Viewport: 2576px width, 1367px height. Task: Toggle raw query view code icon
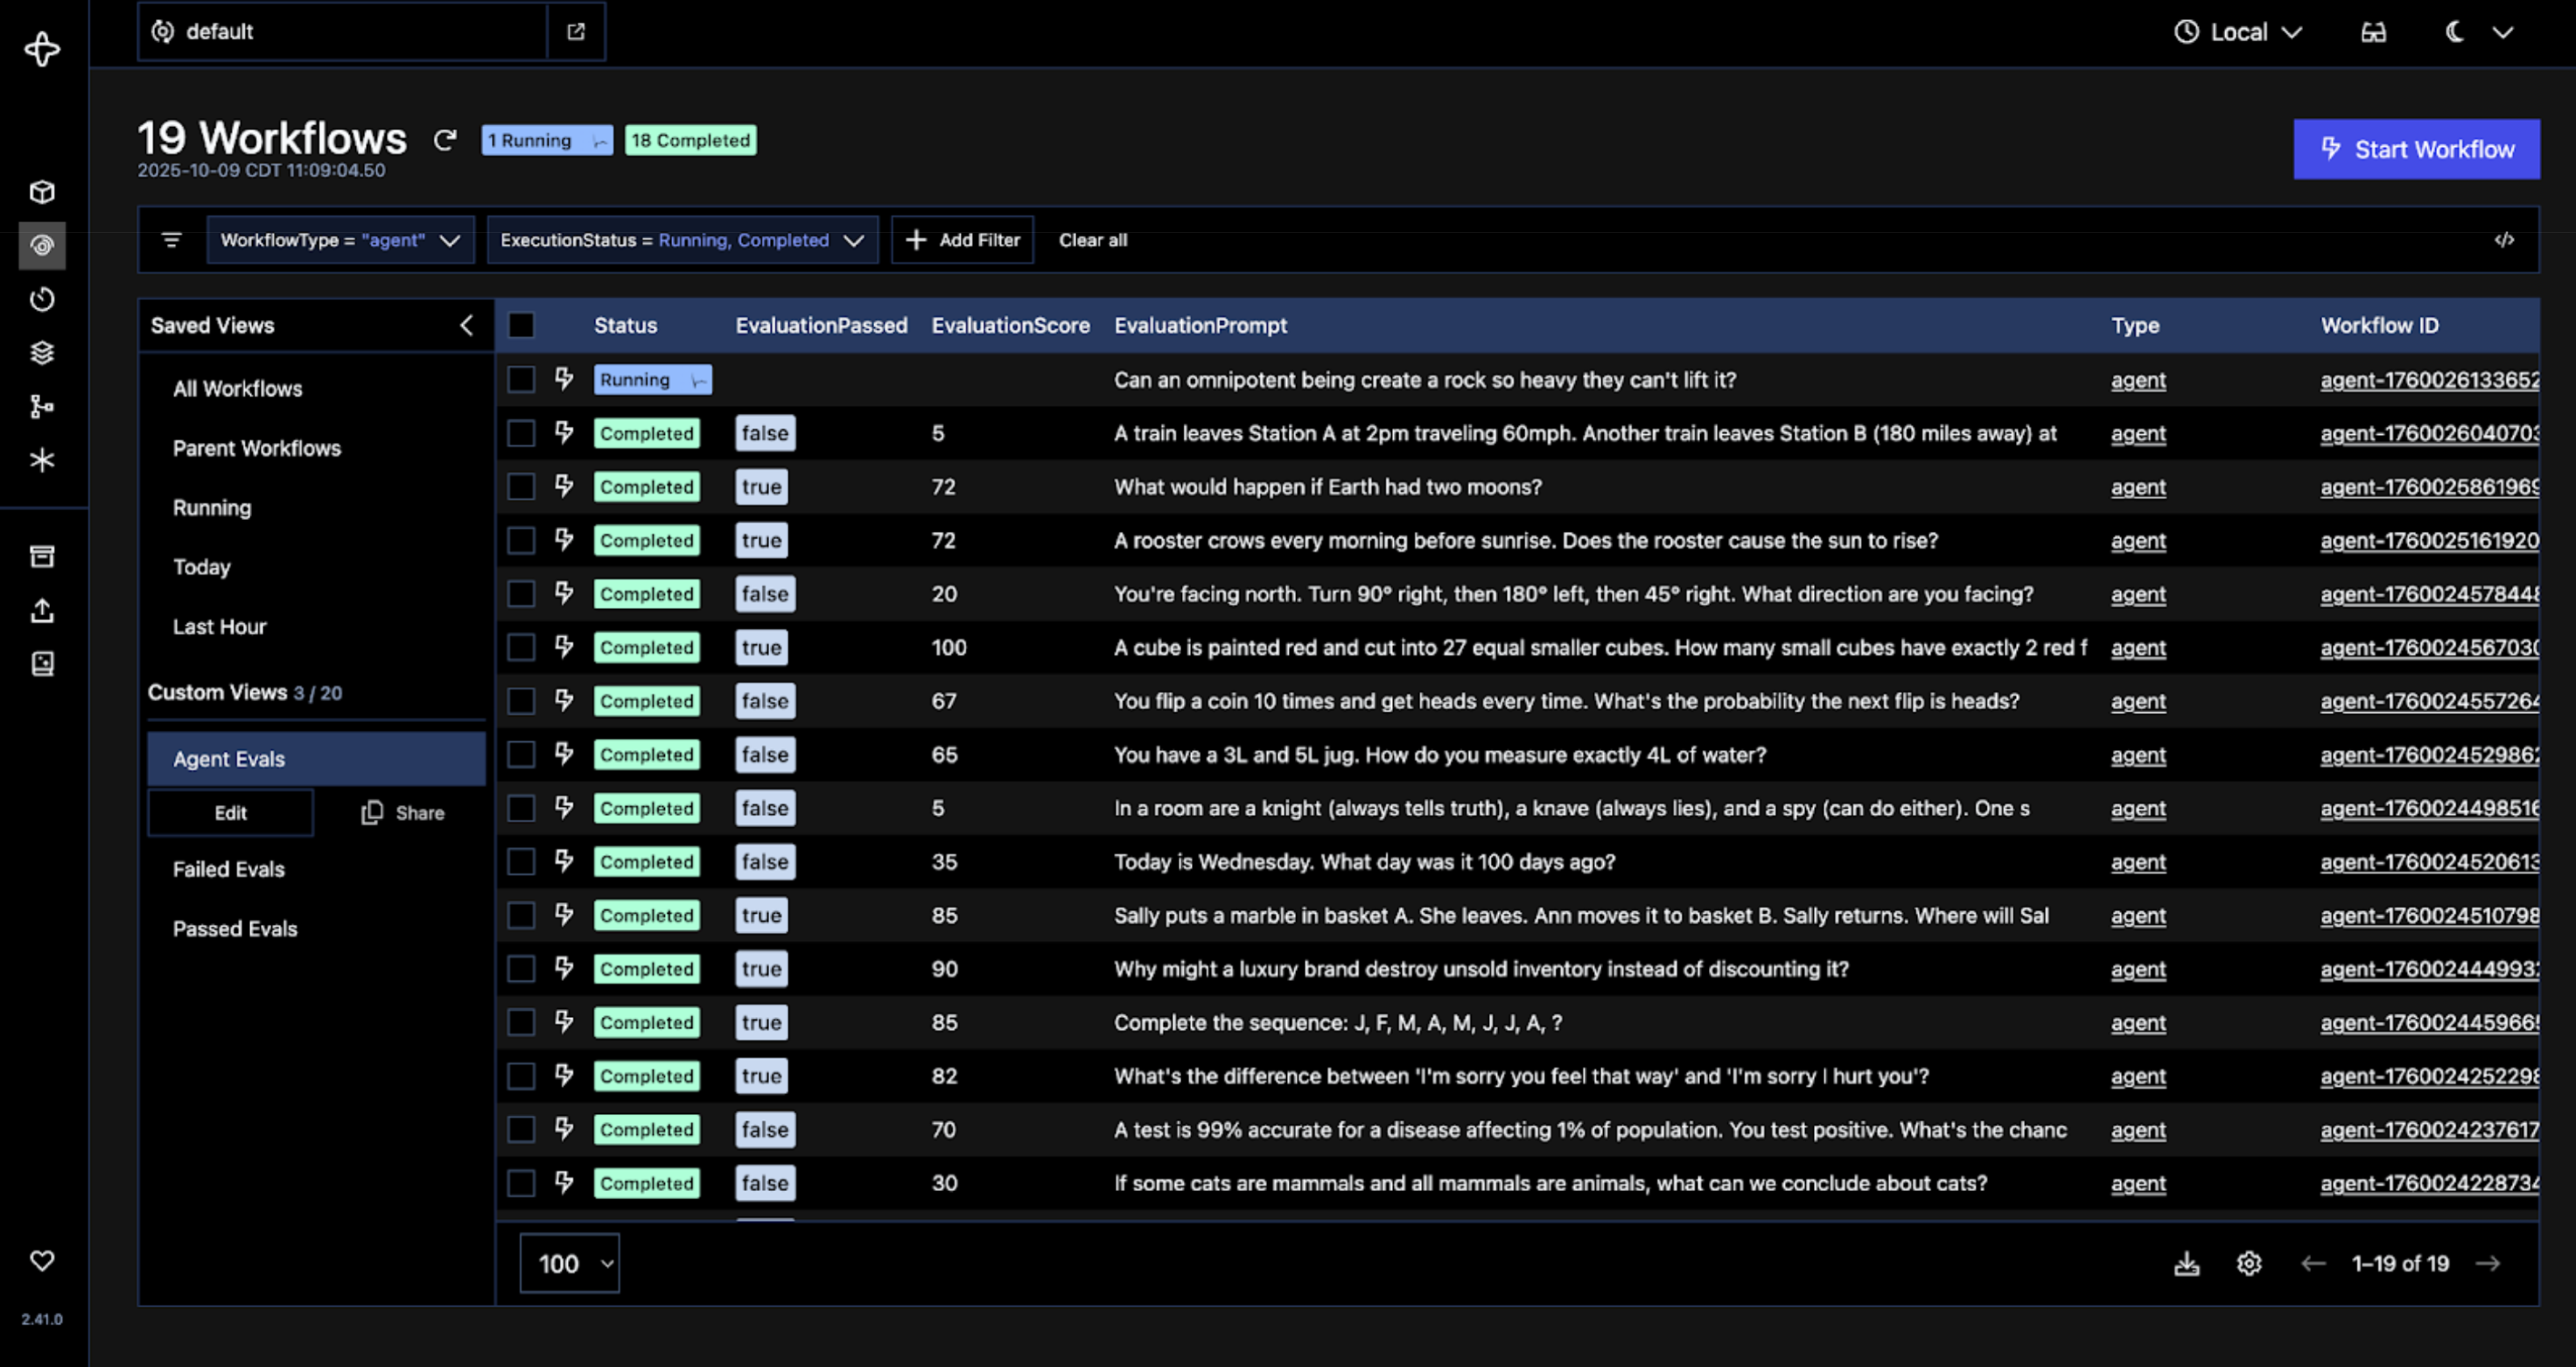tap(2503, 240)
